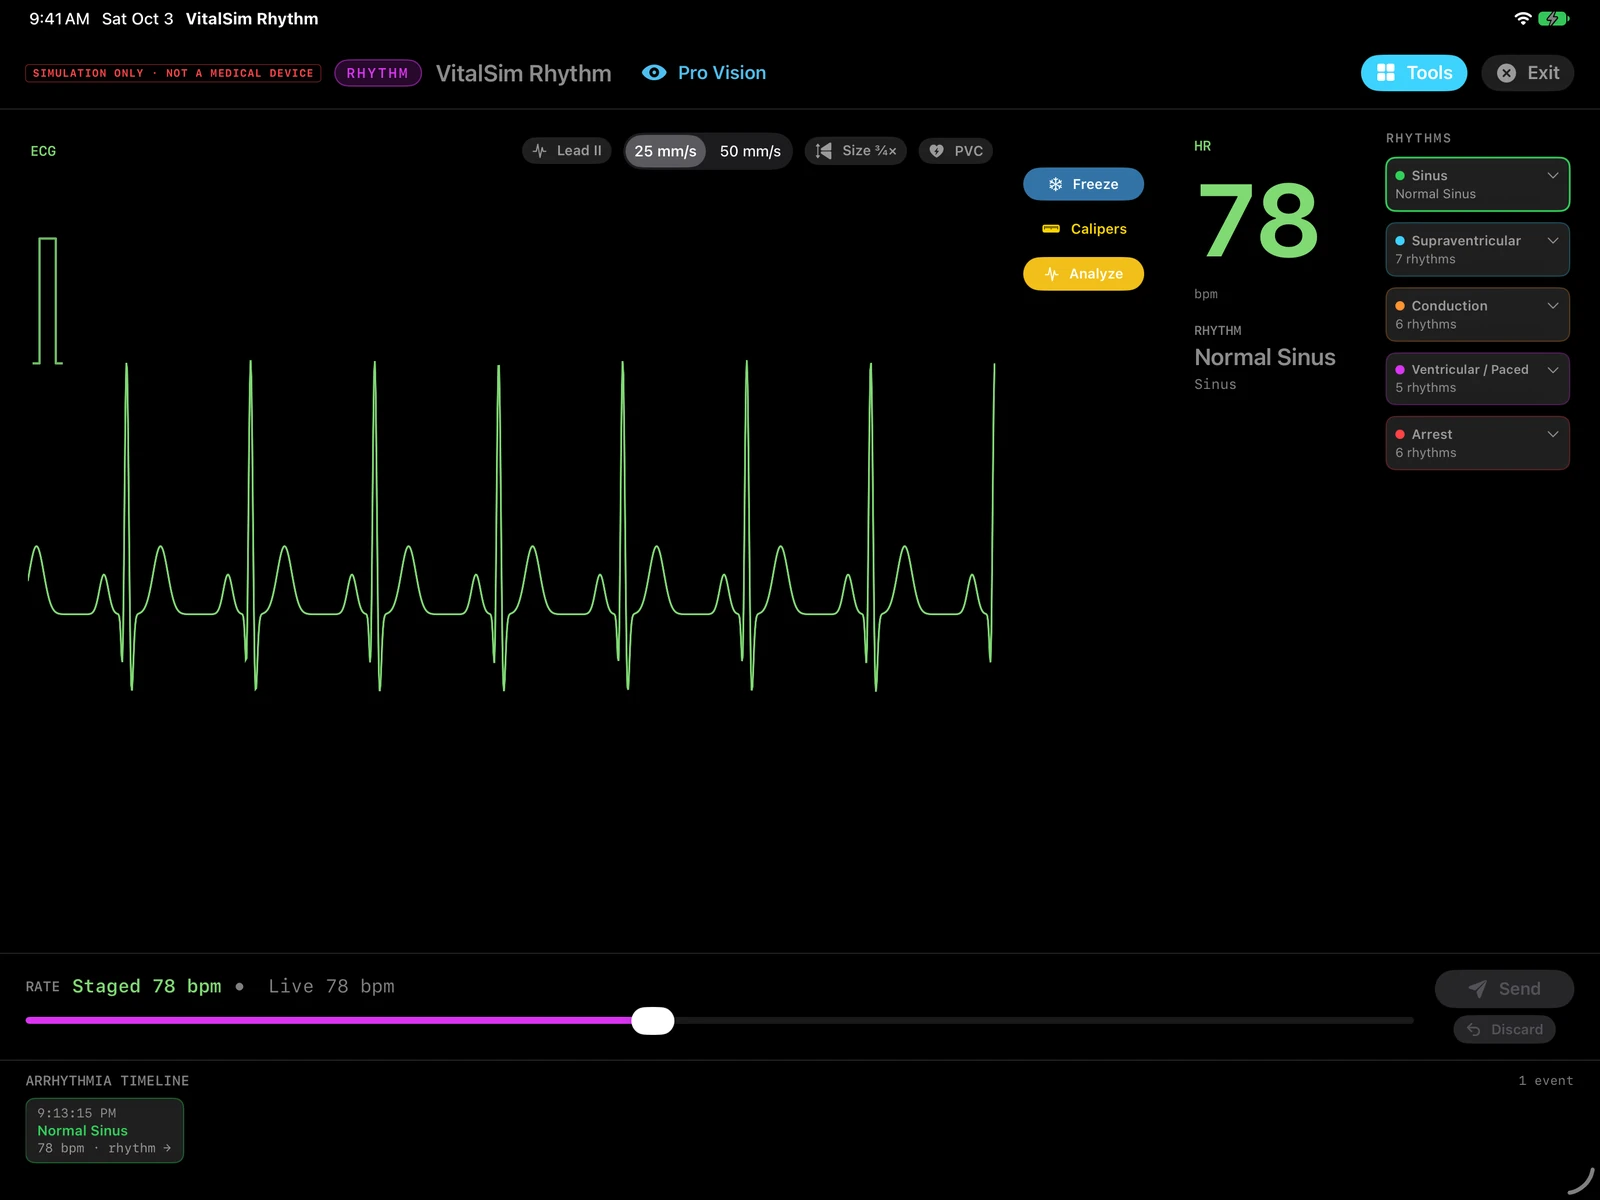Toggle Pro Vision mode

tap(704, 73)
